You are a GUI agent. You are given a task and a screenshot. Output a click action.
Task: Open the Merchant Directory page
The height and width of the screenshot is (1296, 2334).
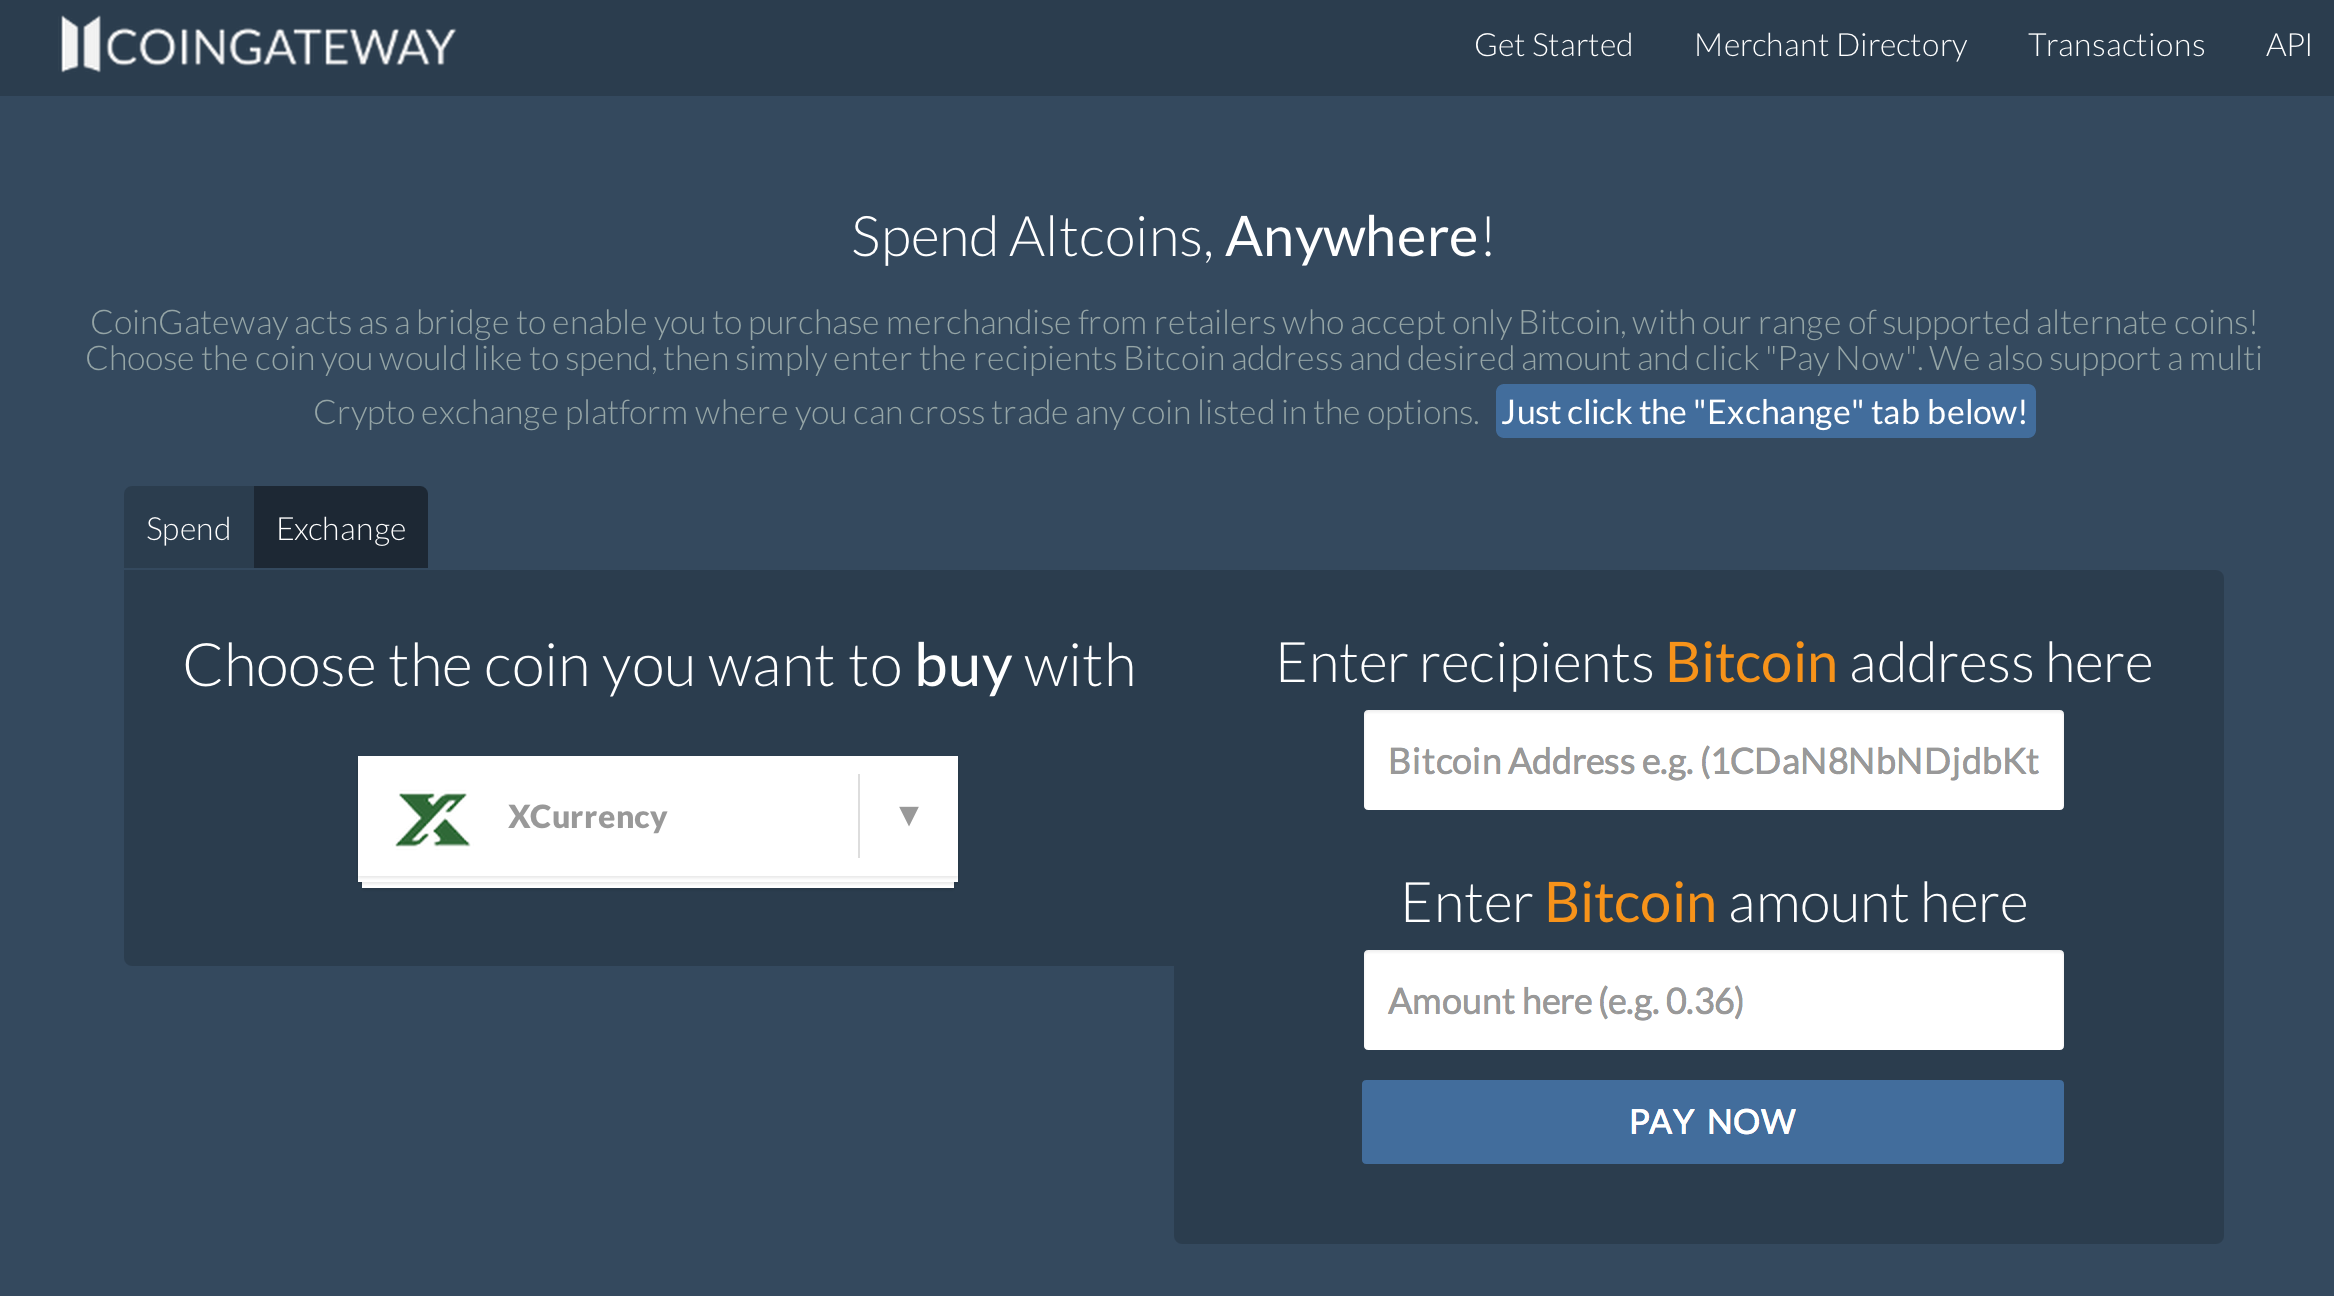pos(1830,45)
